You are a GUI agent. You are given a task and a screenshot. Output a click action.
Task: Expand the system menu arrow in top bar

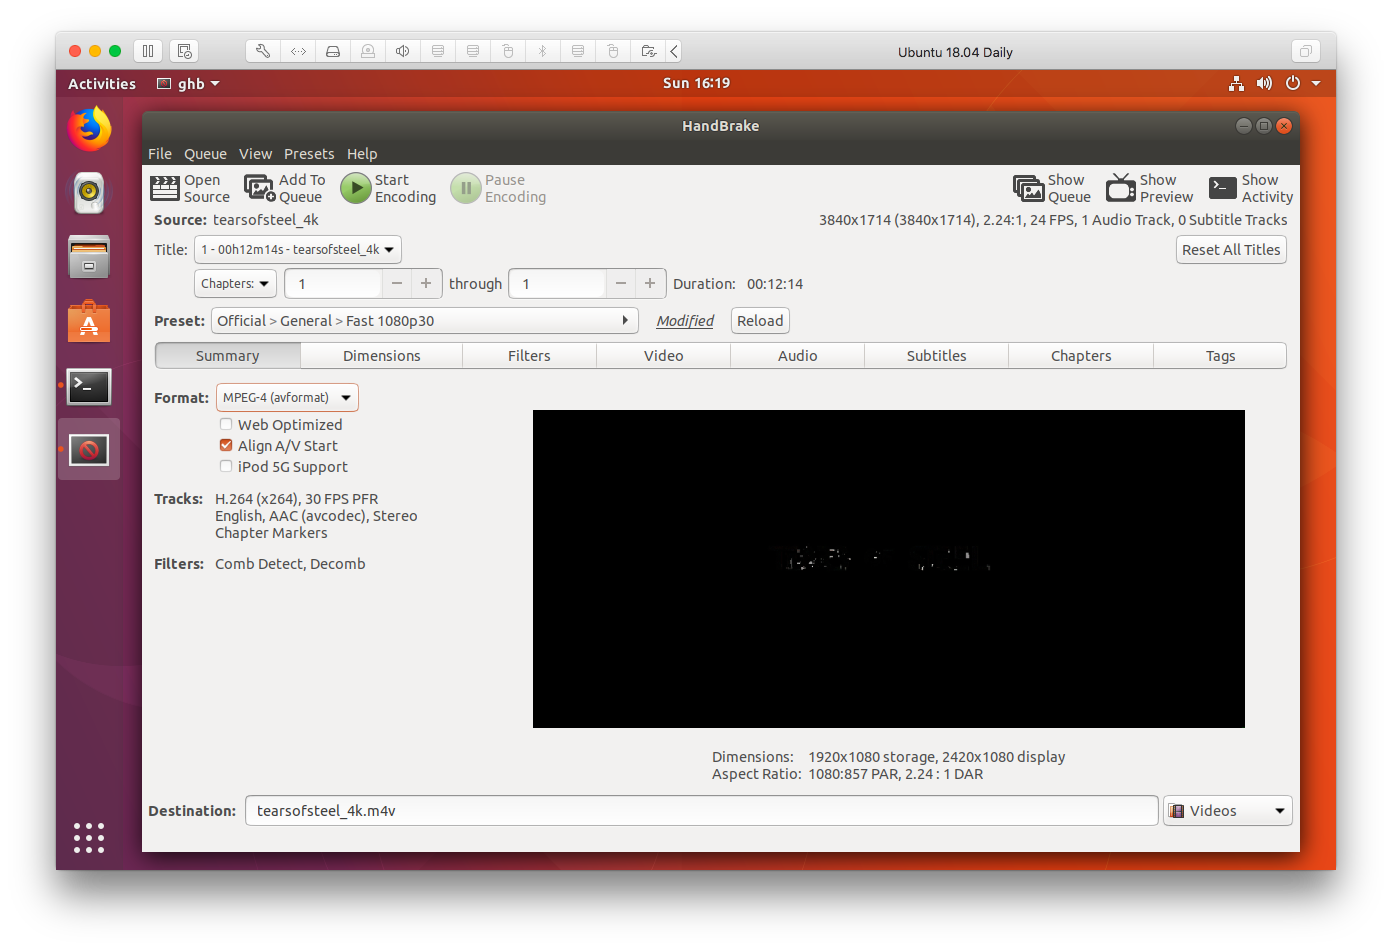click(1316, 83)
